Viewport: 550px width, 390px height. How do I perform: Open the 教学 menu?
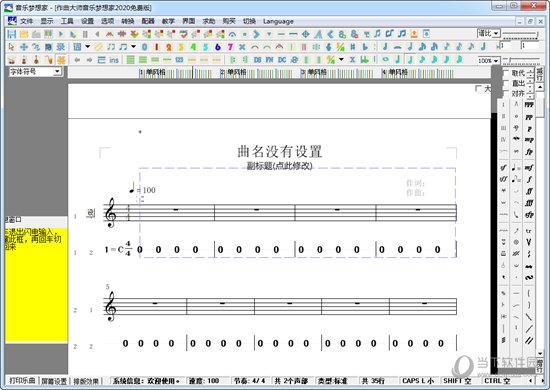168,21
